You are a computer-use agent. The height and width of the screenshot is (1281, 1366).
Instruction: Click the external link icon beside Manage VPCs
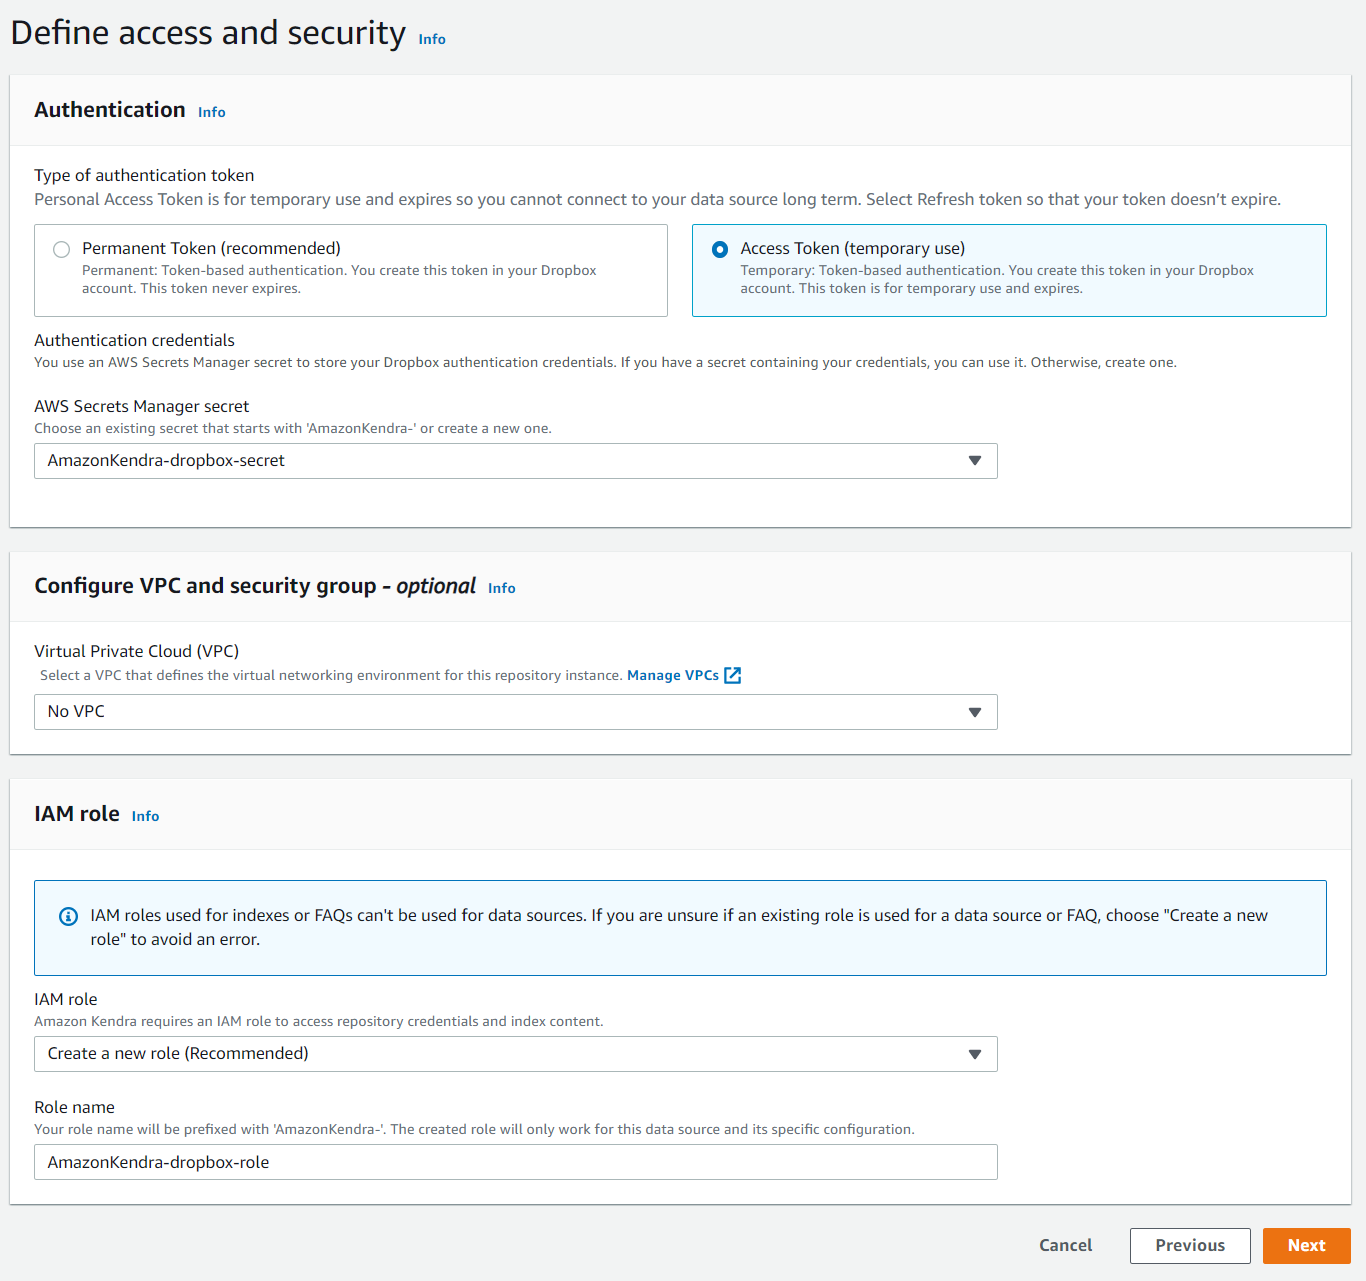pos(733,675)
